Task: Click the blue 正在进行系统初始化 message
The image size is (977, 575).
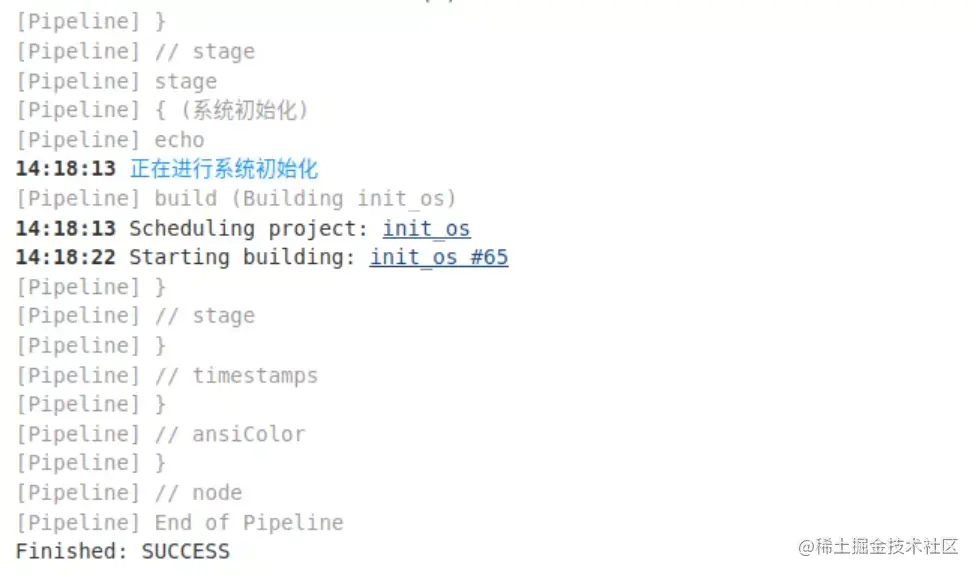Action: (224, 169)
